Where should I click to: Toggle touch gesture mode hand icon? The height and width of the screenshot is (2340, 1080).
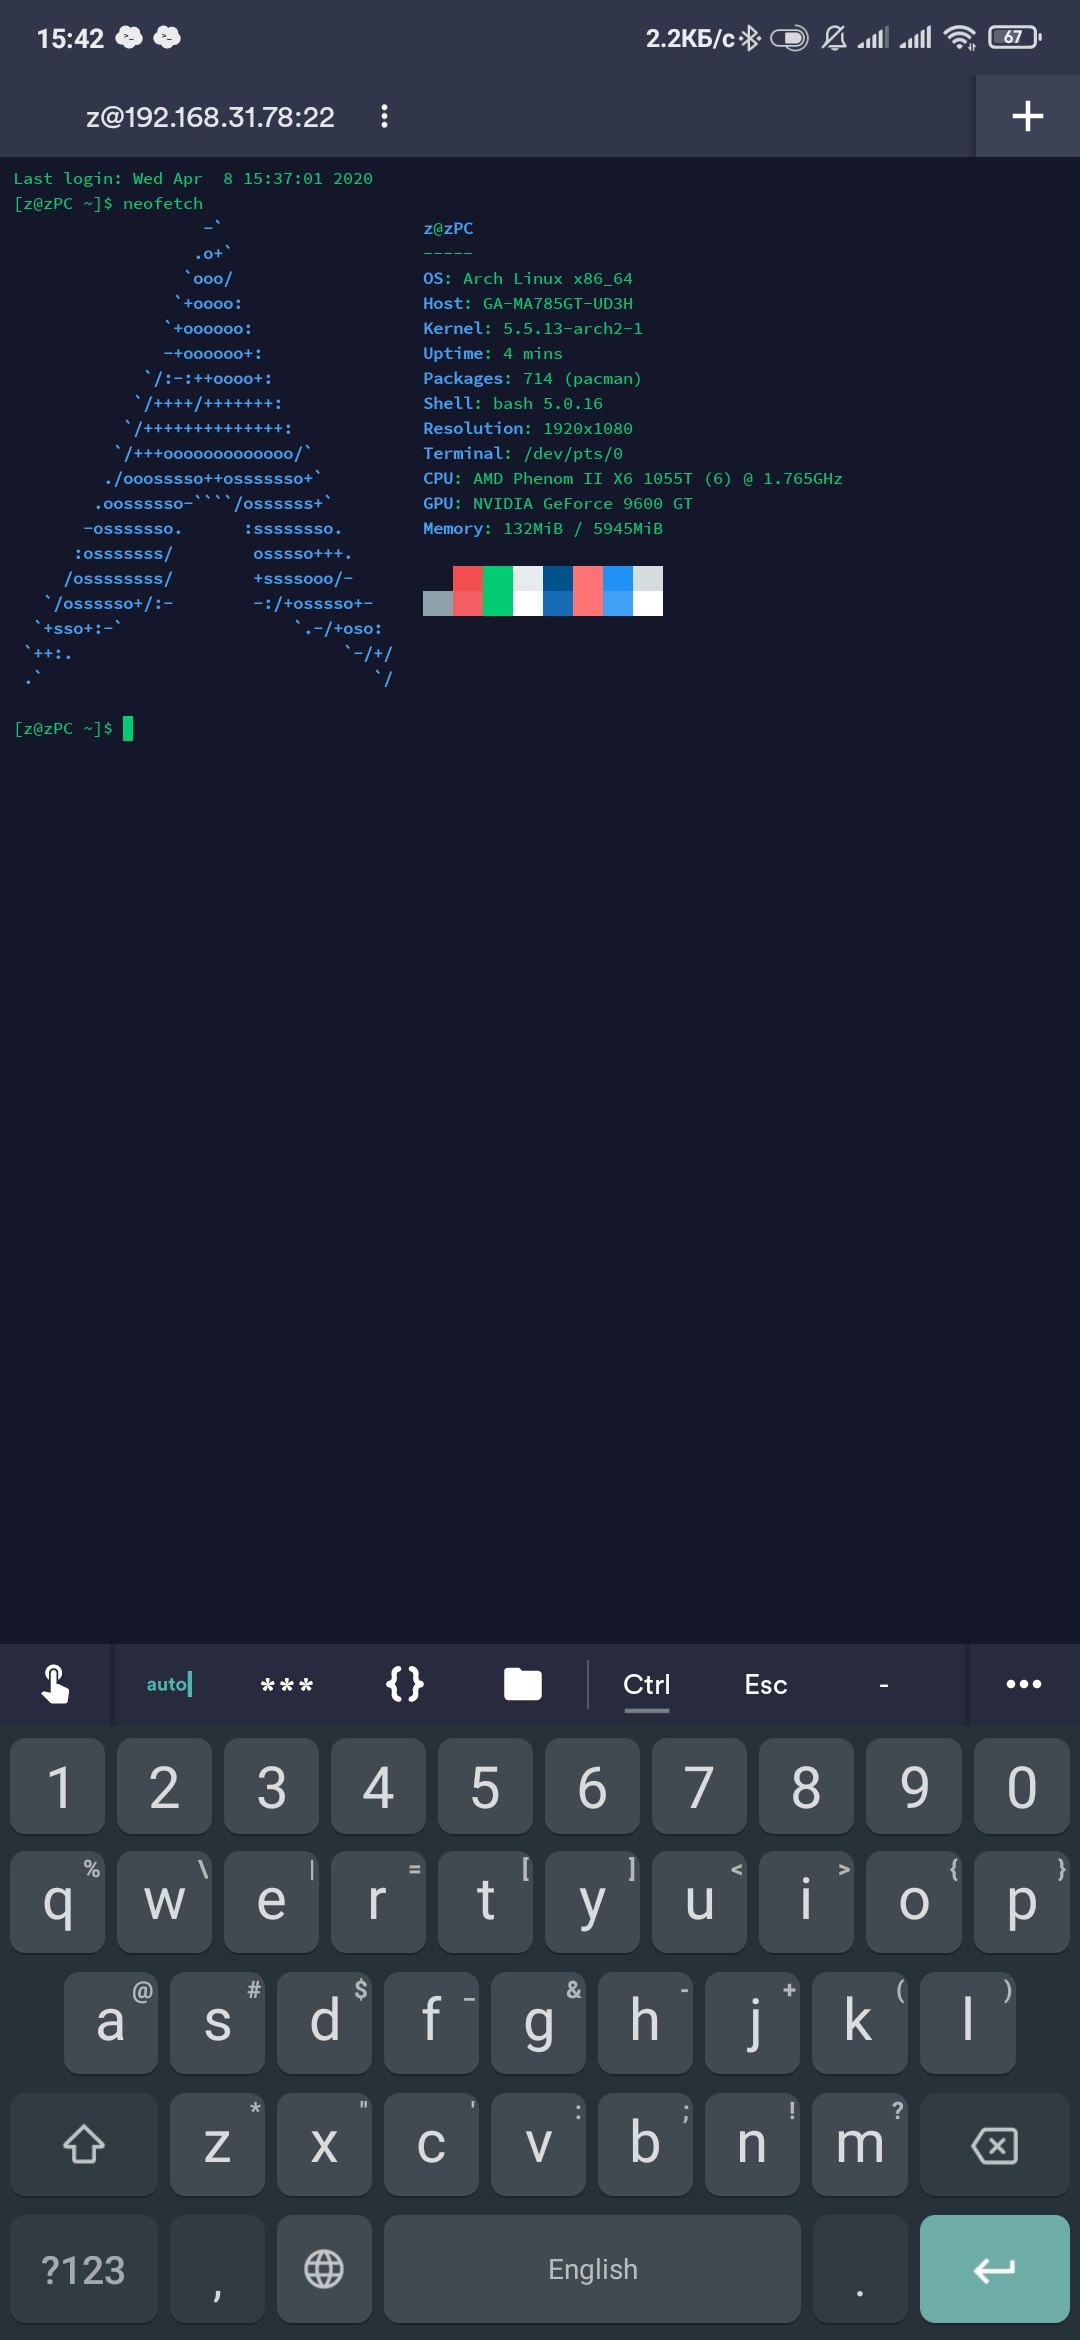click(55, 1684)
